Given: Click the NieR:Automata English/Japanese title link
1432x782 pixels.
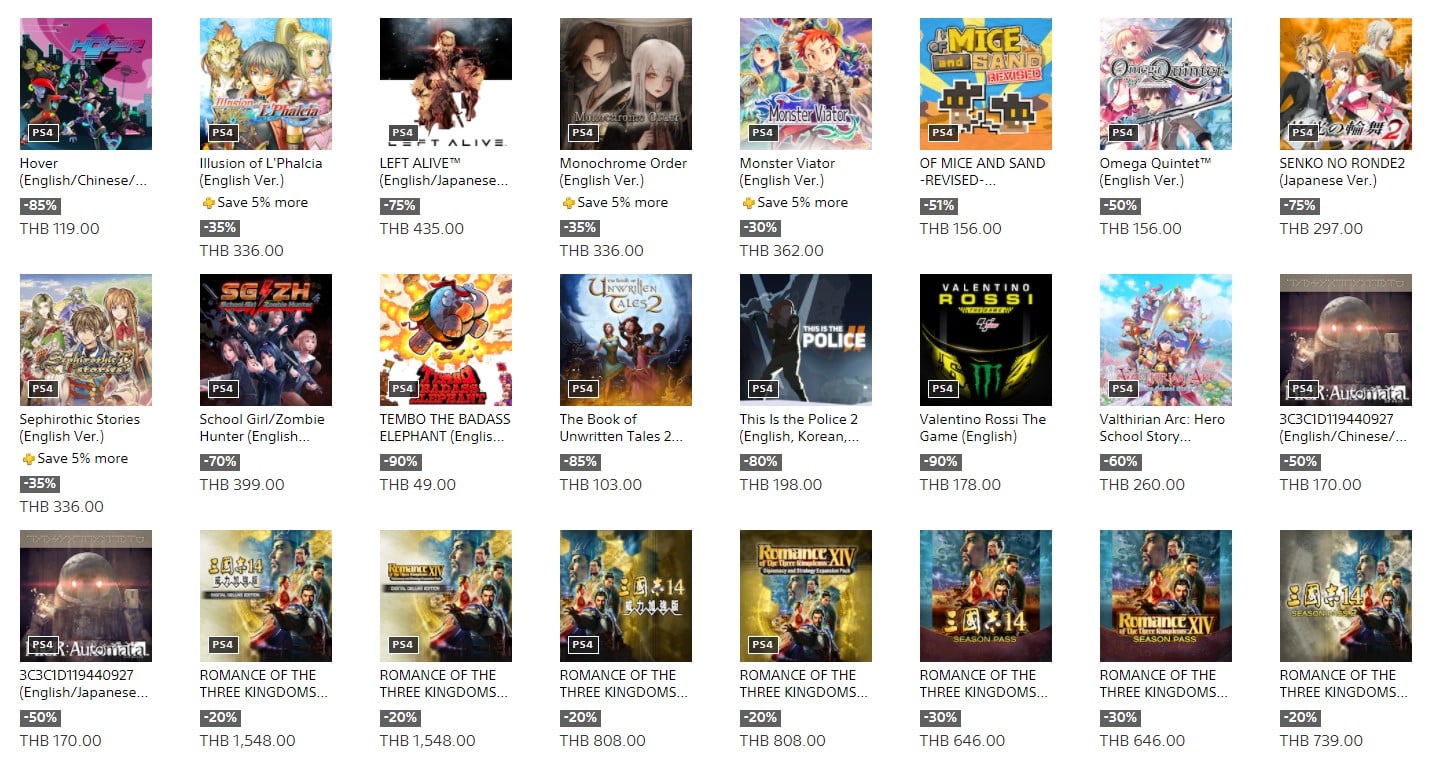Looking at the screenshot, I should pos(84,684).
